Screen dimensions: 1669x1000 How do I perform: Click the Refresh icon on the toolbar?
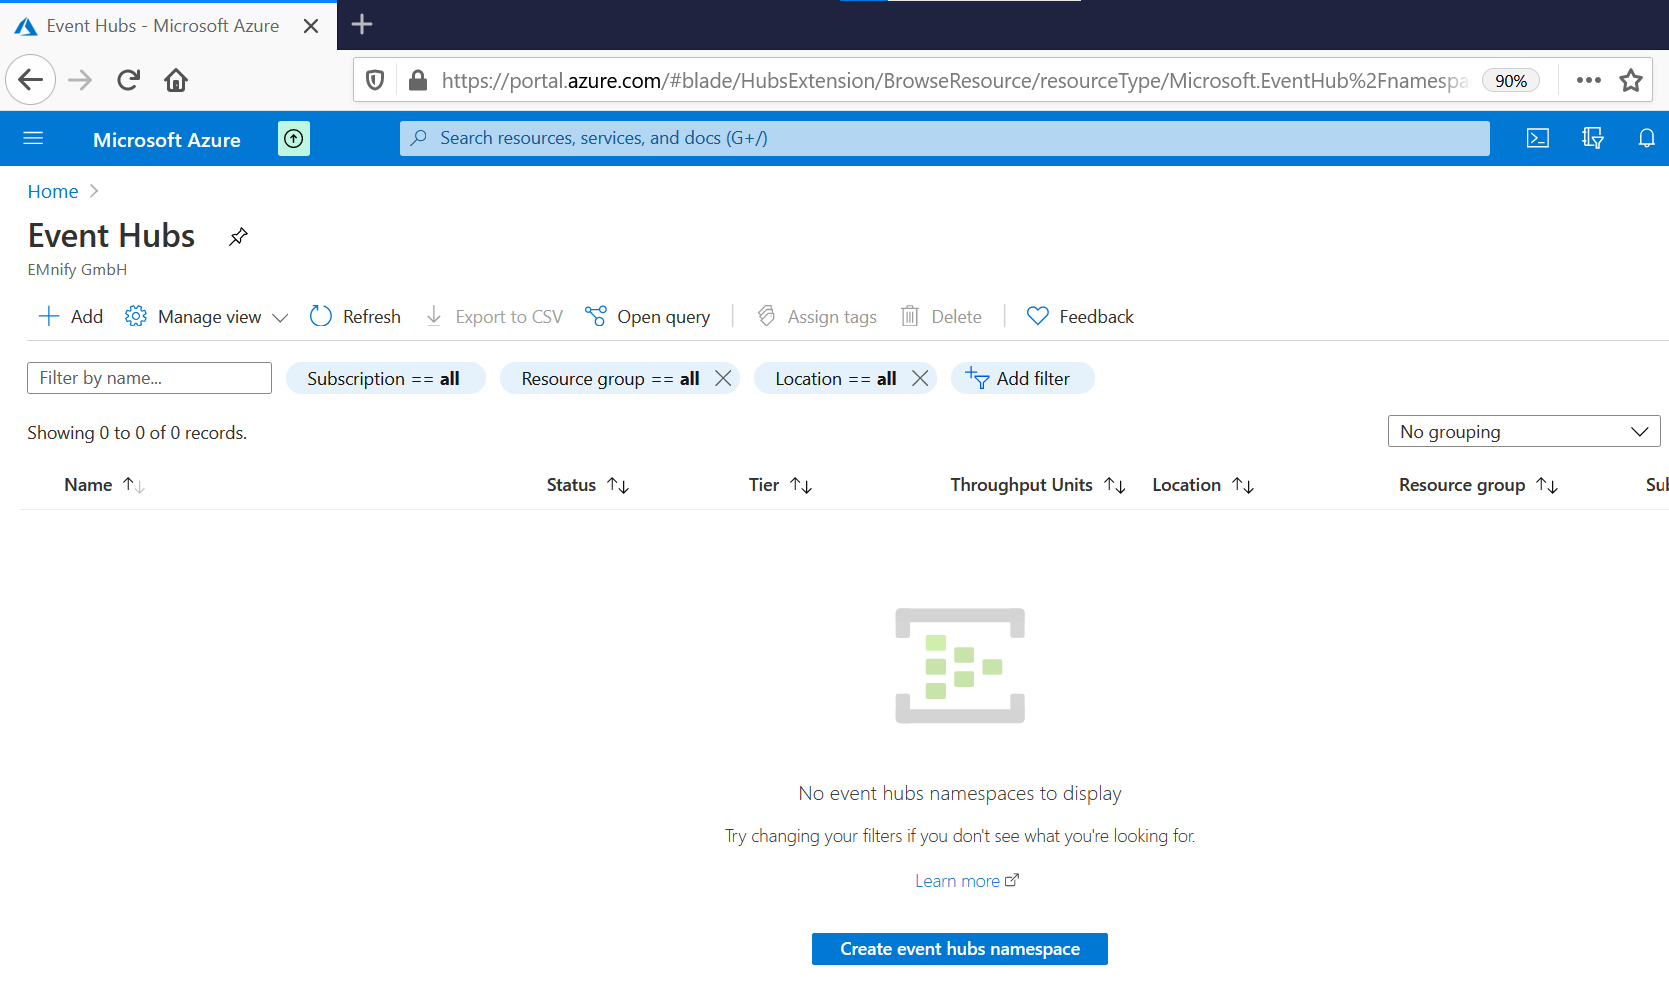point(320,316)
